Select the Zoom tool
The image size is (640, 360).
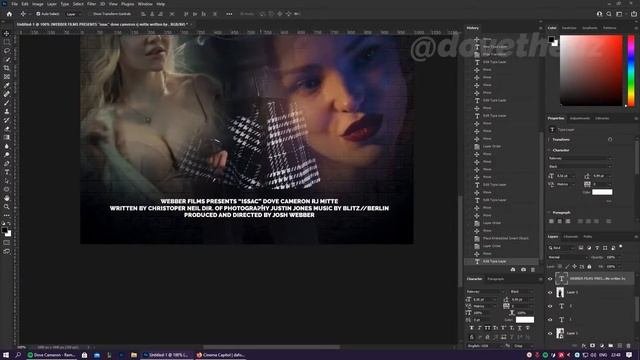pos(7,207)
